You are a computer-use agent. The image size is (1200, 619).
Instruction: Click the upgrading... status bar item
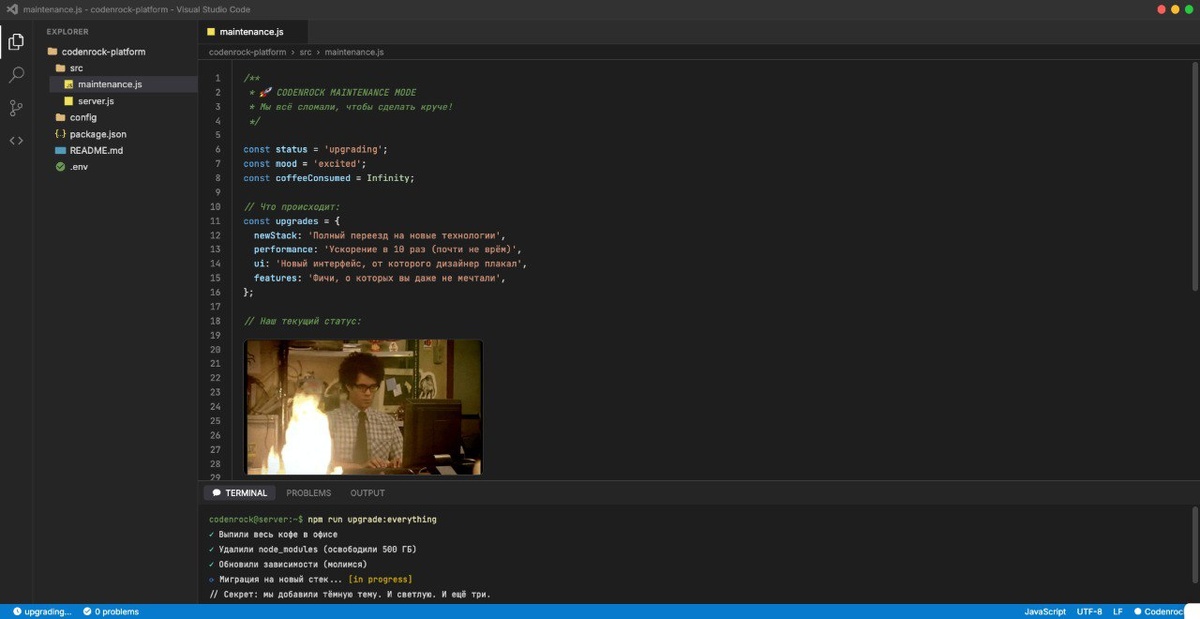(x=42, y=611)
